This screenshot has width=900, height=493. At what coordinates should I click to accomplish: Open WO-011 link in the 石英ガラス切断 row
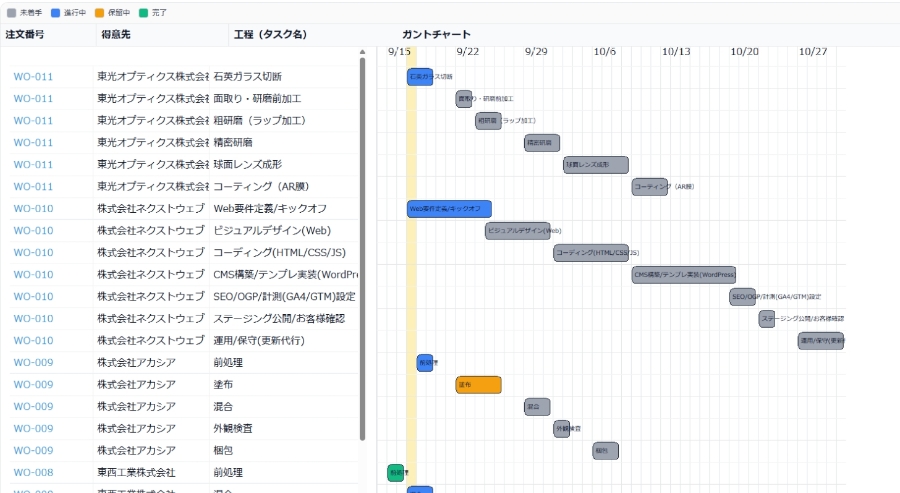(33, 77)
